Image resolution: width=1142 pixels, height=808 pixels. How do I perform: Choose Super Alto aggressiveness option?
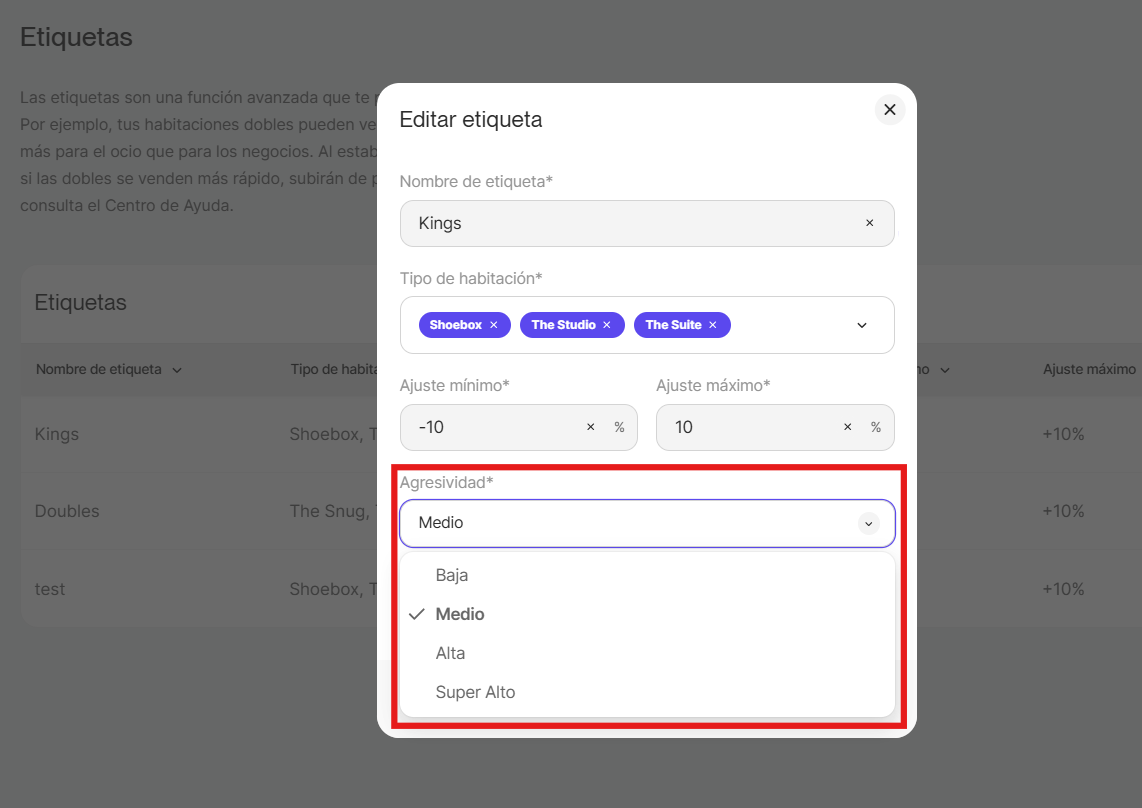[475, 692]
